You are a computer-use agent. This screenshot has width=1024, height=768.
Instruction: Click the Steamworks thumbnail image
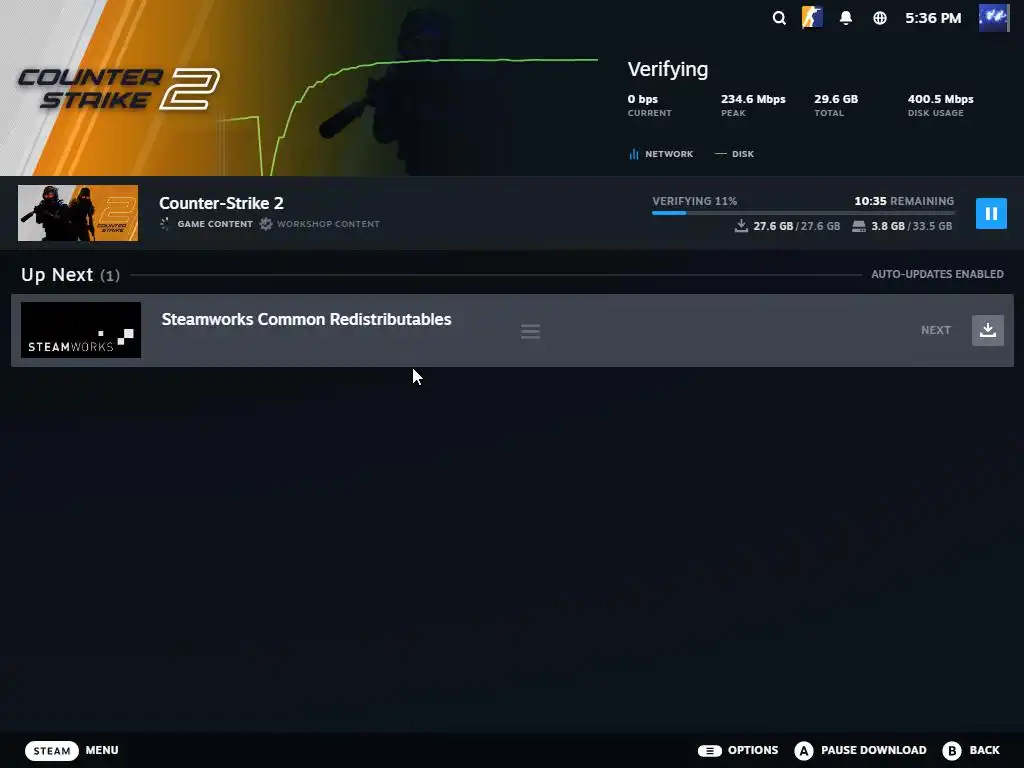pyautogui.click(x=80, y=330)
